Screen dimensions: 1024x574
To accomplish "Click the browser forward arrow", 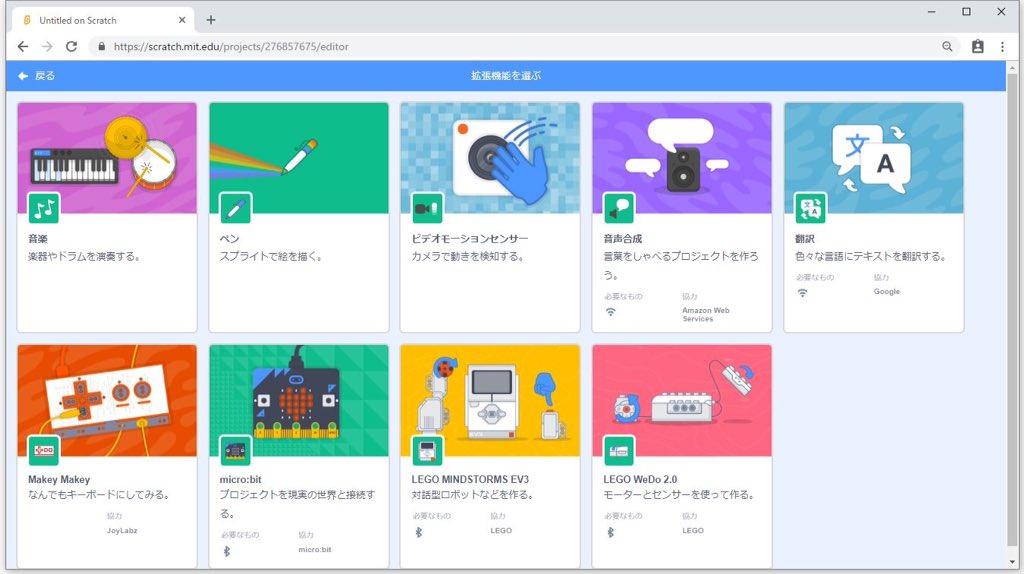I will [47, 46].
